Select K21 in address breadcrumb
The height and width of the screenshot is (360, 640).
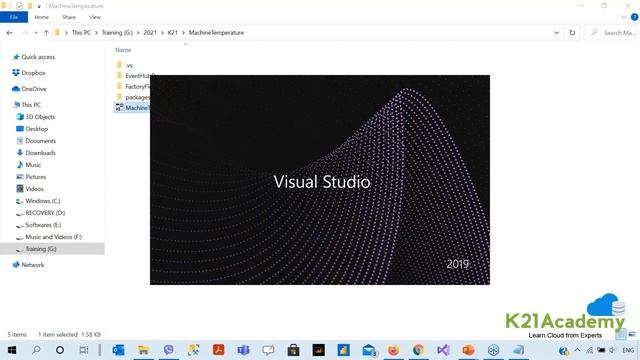(173, 33)
